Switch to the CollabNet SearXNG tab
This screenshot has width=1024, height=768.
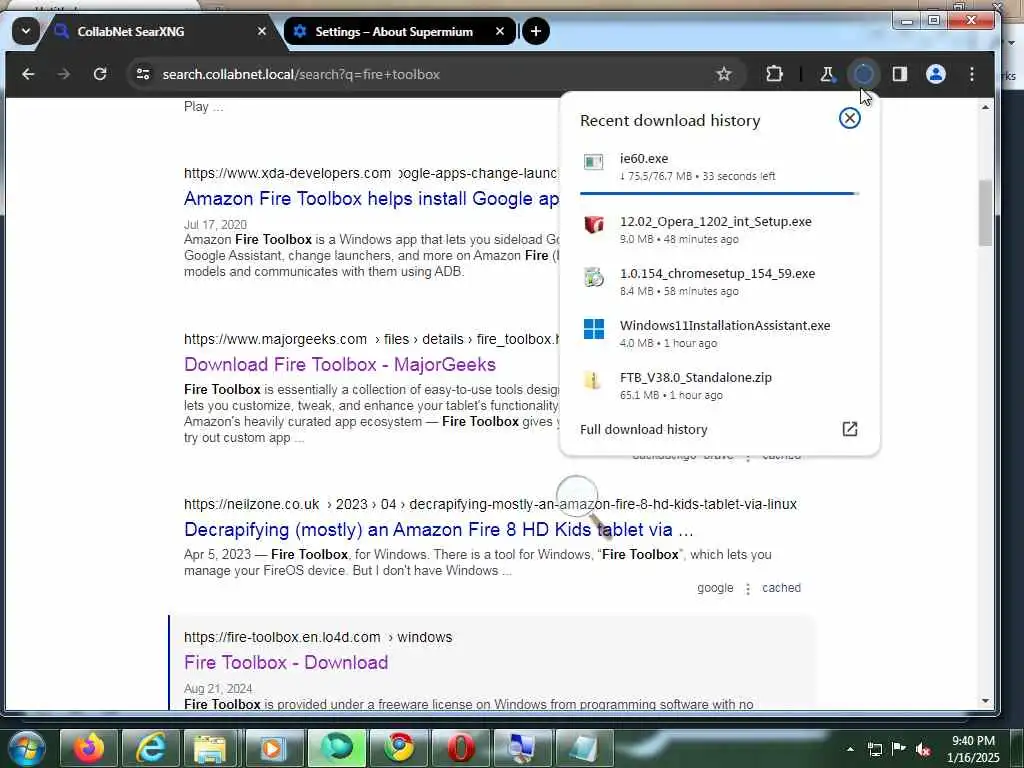155,31
